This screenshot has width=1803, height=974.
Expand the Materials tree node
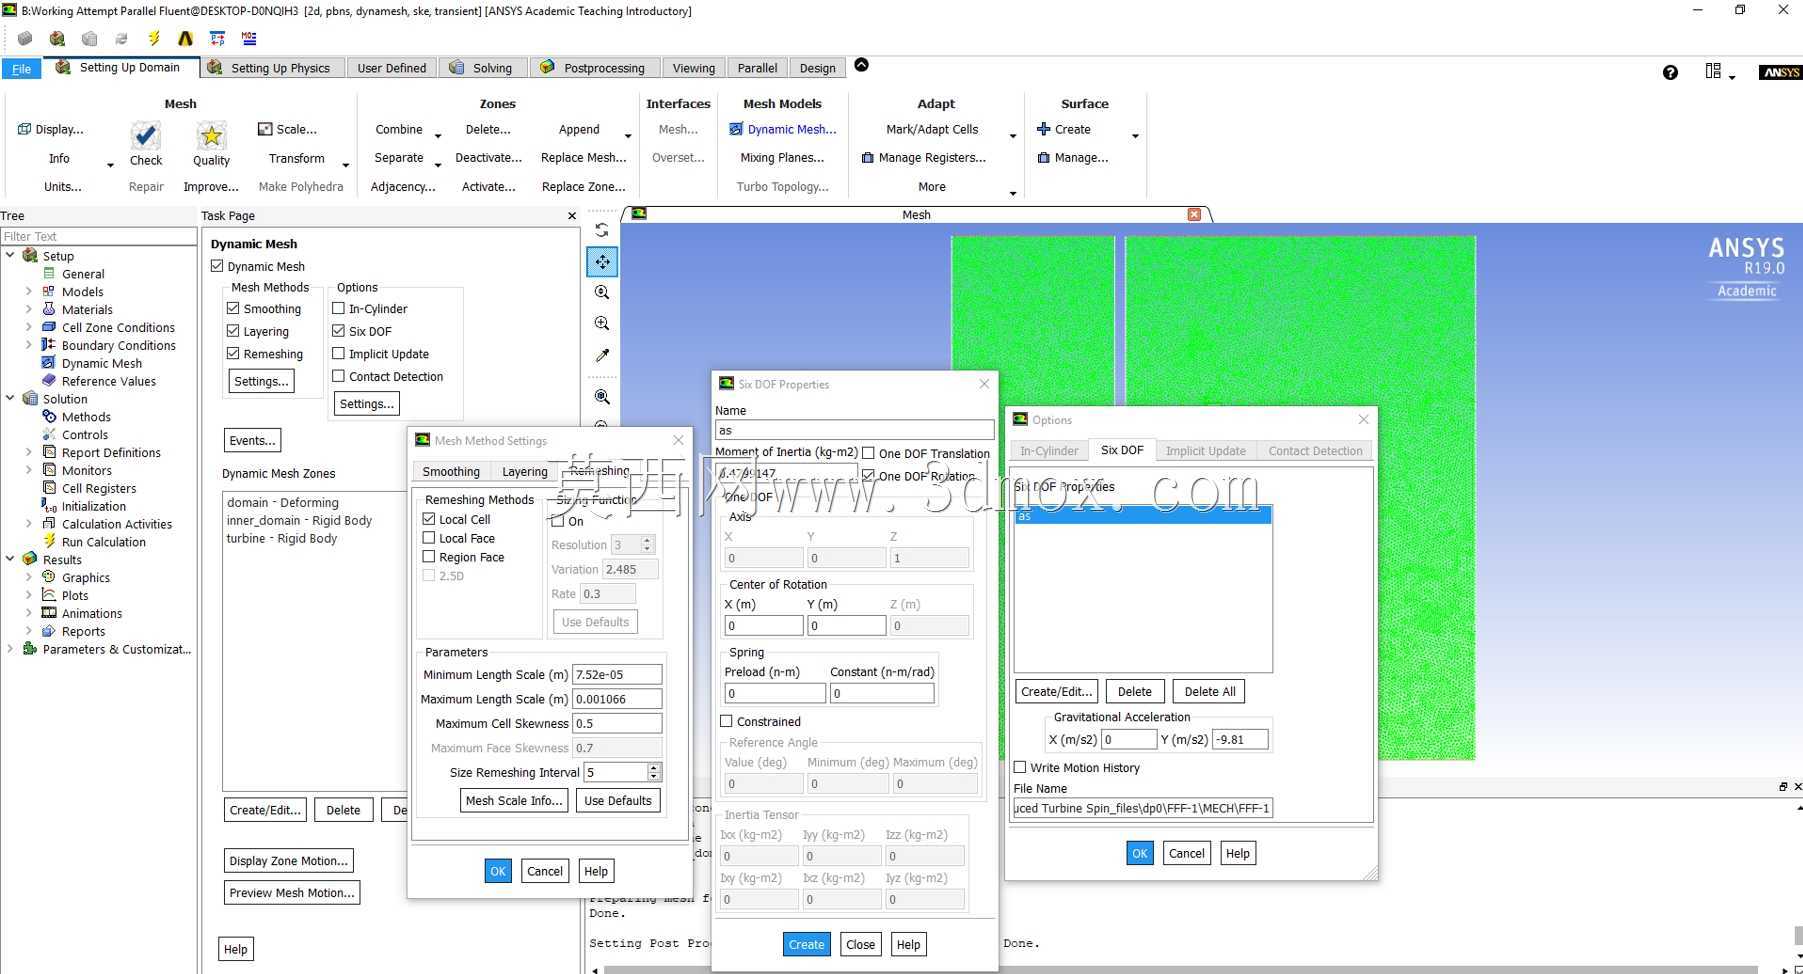pyautogui.click(x=28, y=310)
